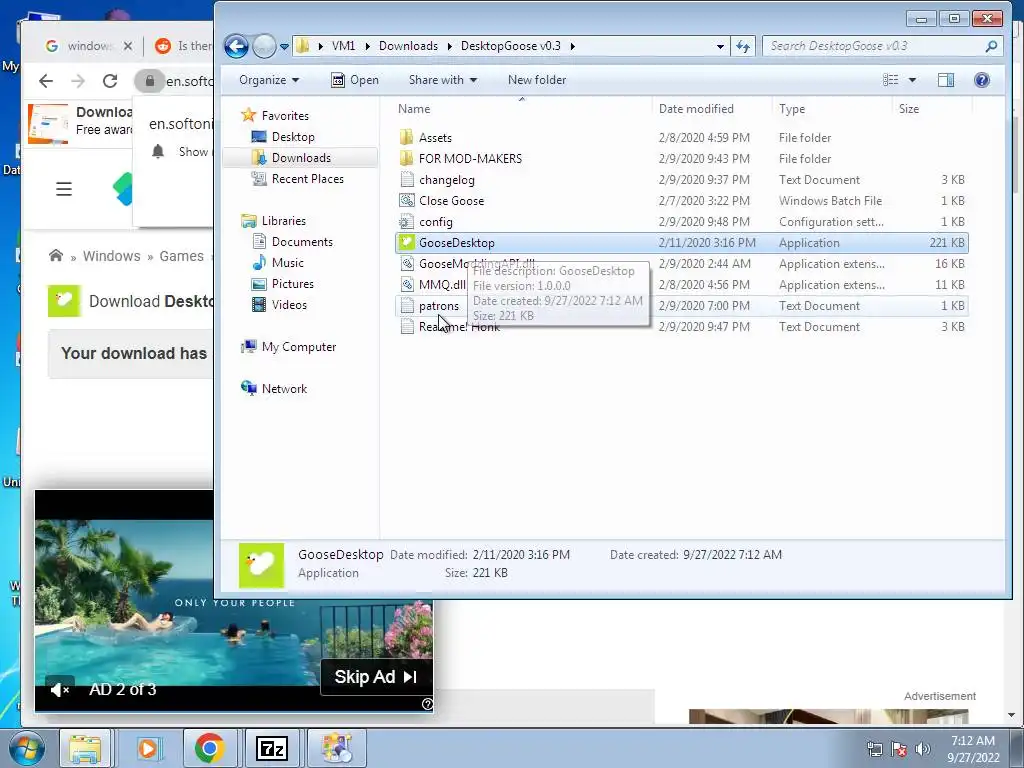Open Documents library
The width and height of the screenshot is (1024, 768).
[302, 242]
